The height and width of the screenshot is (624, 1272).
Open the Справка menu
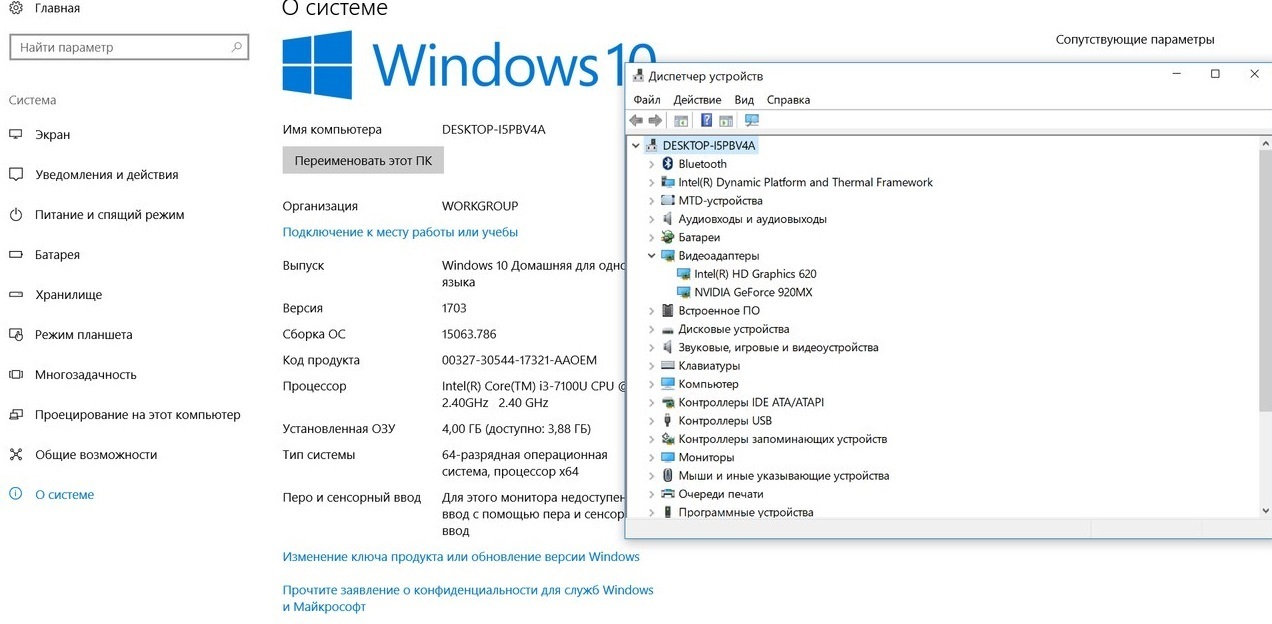point(788,100)
